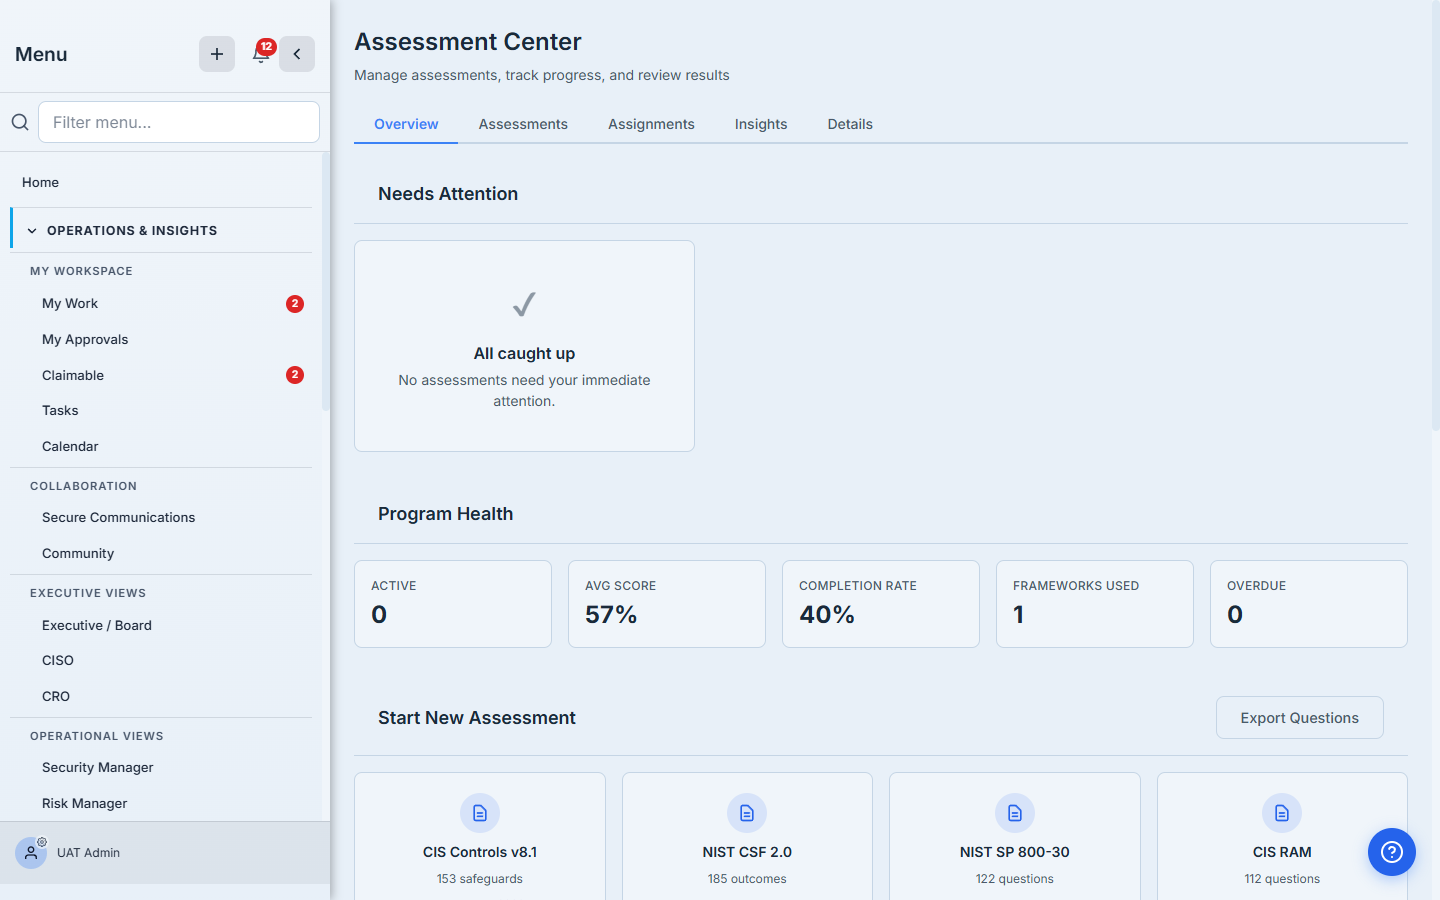Click the Export Questions button
Screen dimensions: 1440x900
click(1299, 718)
